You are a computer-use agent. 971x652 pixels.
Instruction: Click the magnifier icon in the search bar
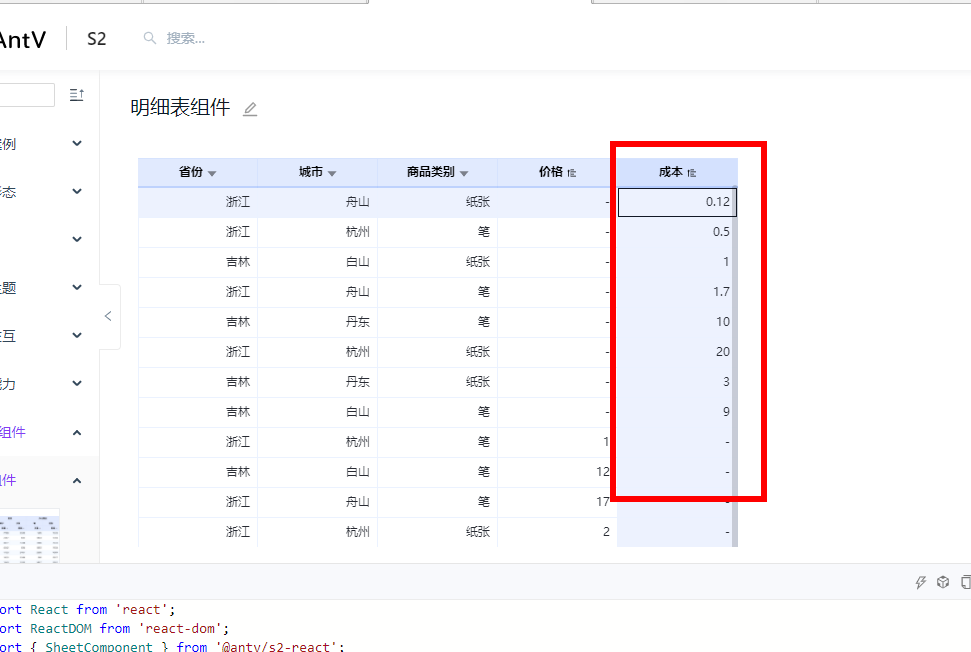click(x=149, y=39)
